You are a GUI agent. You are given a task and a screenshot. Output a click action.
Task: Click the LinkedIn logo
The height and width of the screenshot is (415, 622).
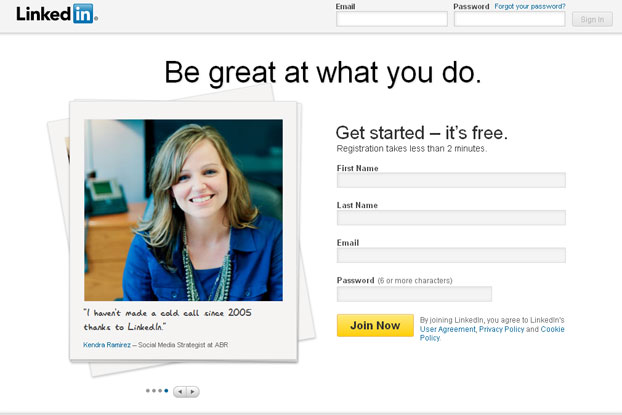[x=57, y=14]
